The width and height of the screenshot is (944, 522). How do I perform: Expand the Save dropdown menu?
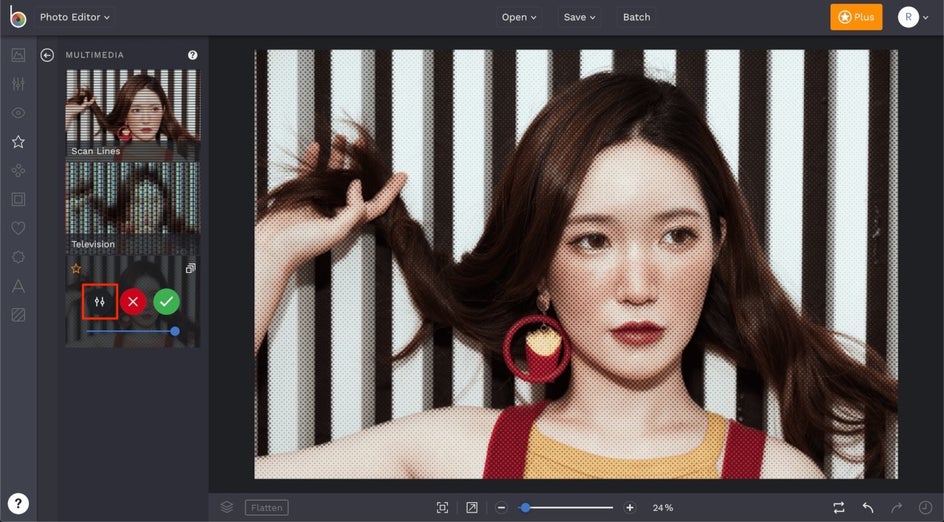coord(579,17)
